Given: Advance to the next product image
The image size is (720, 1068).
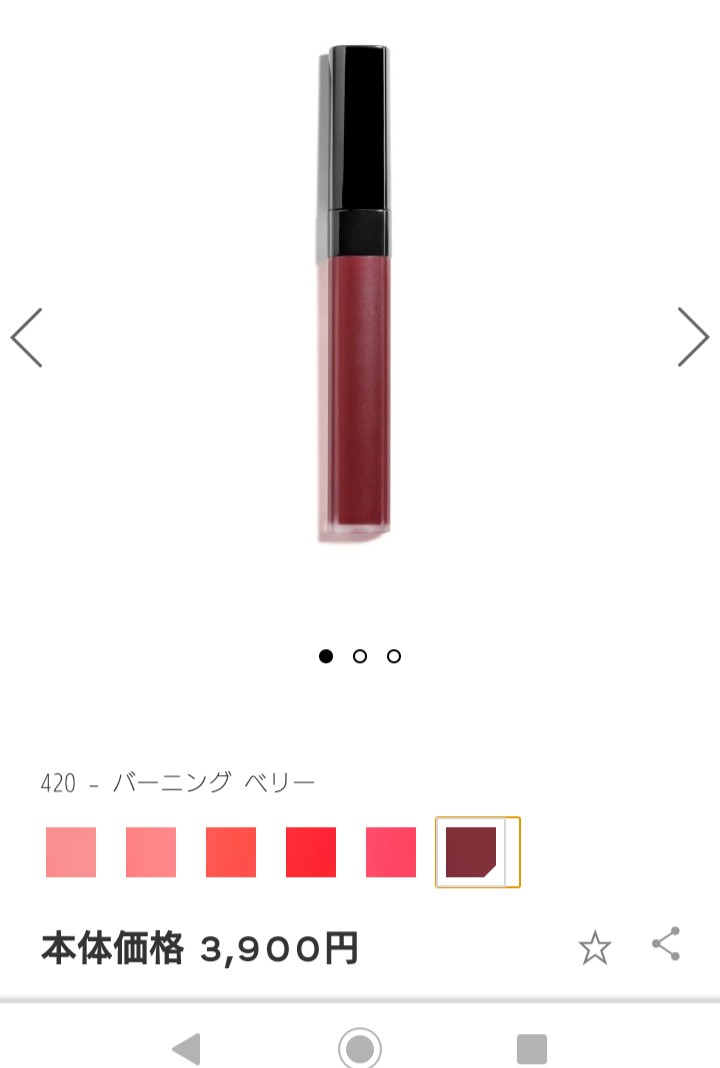Looking at the screenshot, I should click(693, 336).
